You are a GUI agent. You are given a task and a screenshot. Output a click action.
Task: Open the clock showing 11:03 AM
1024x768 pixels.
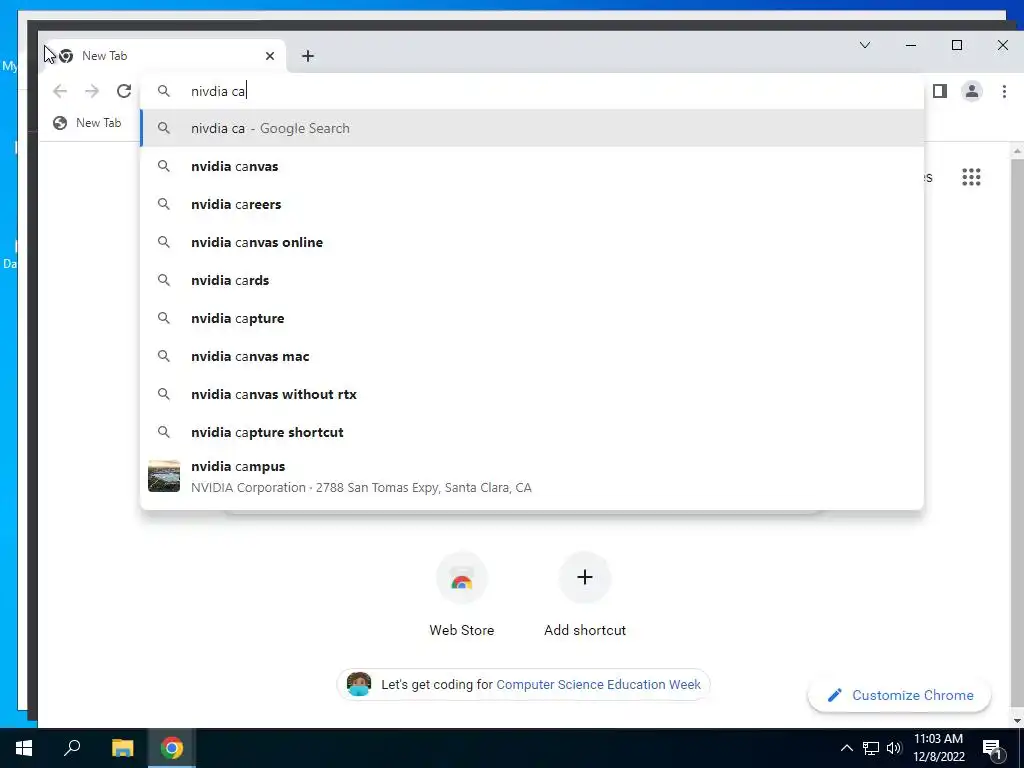(x=938, y=748)
